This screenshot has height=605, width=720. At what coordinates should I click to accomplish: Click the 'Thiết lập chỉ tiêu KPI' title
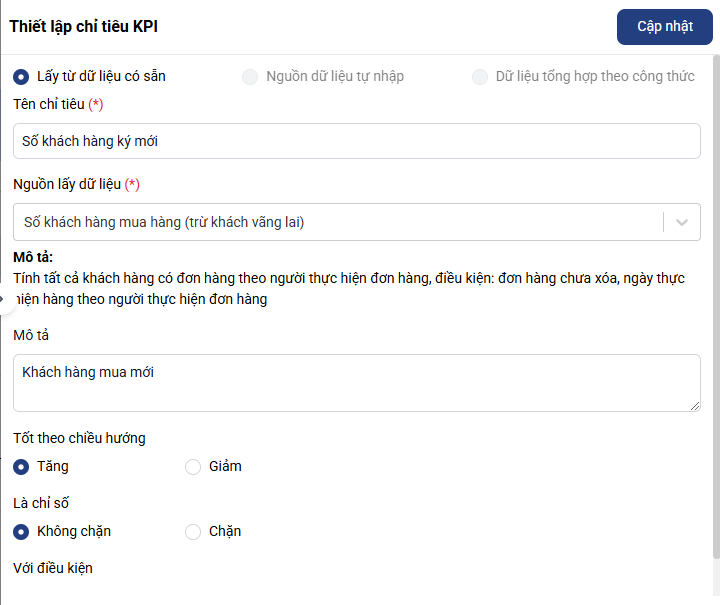[x=84, y=27]
